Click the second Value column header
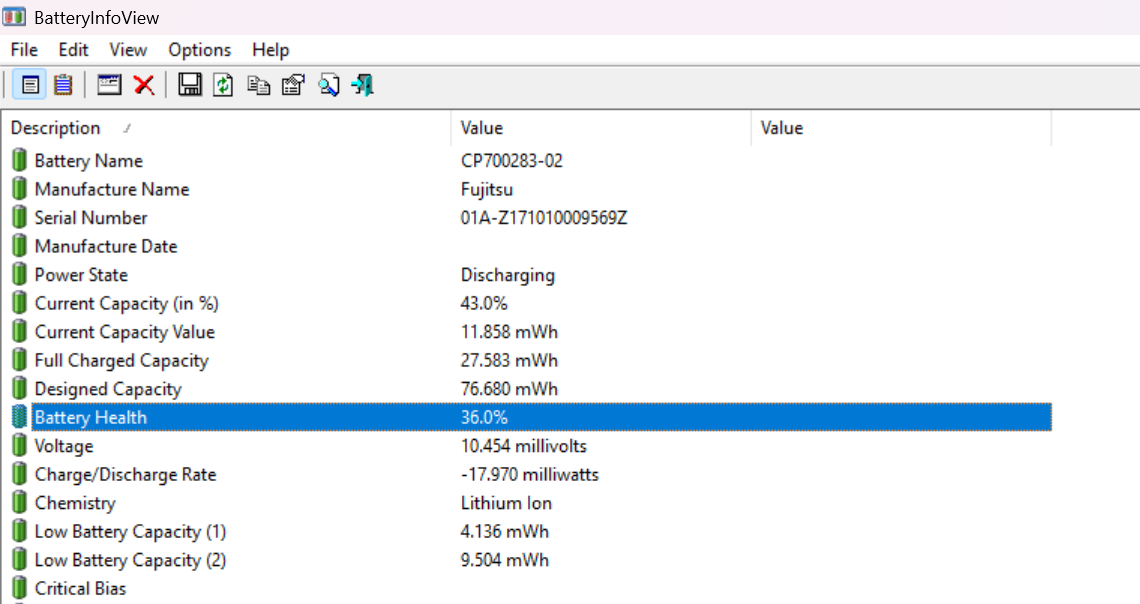 [x=902, y=128]
